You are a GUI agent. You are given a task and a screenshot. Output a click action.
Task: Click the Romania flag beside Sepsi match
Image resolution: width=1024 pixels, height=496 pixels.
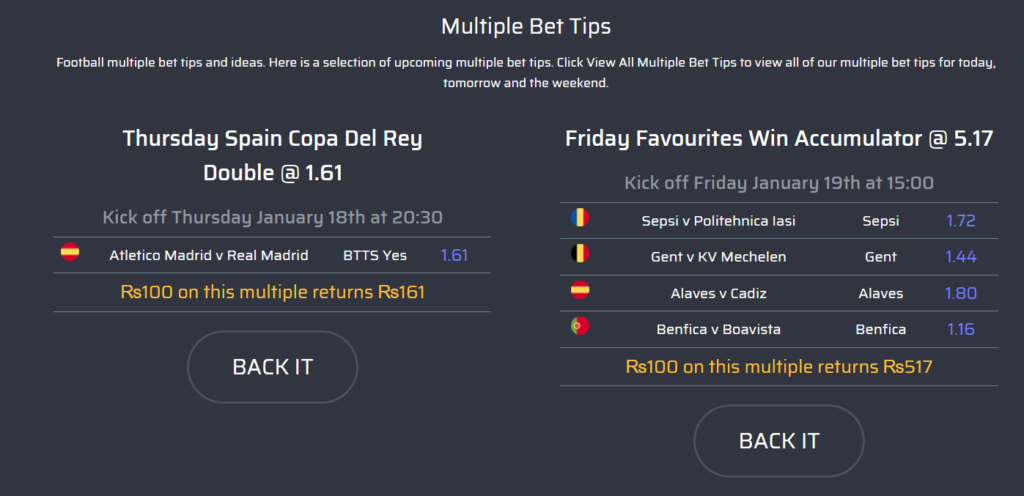coord(580,217)
